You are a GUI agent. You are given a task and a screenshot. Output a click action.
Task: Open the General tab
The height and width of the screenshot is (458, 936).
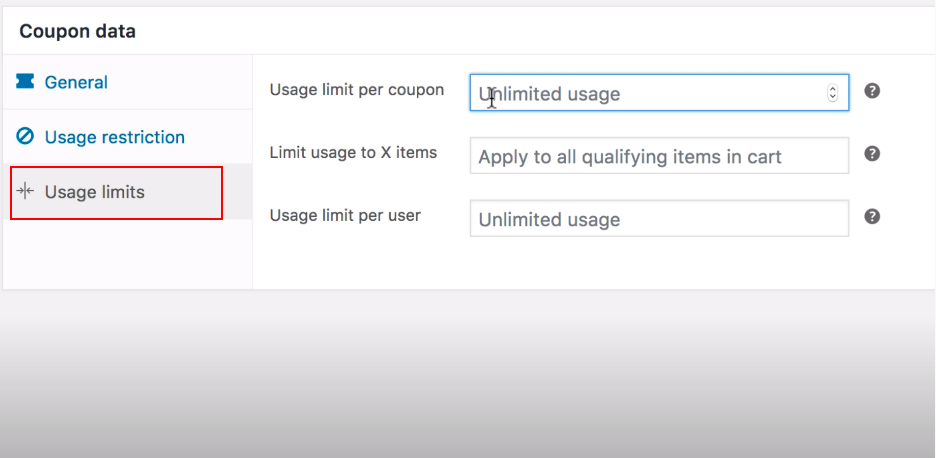[76, 82]
